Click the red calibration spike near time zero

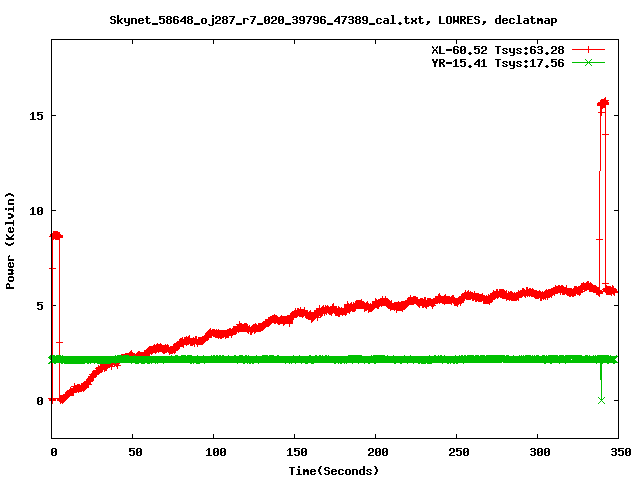(x=56, y=236)
